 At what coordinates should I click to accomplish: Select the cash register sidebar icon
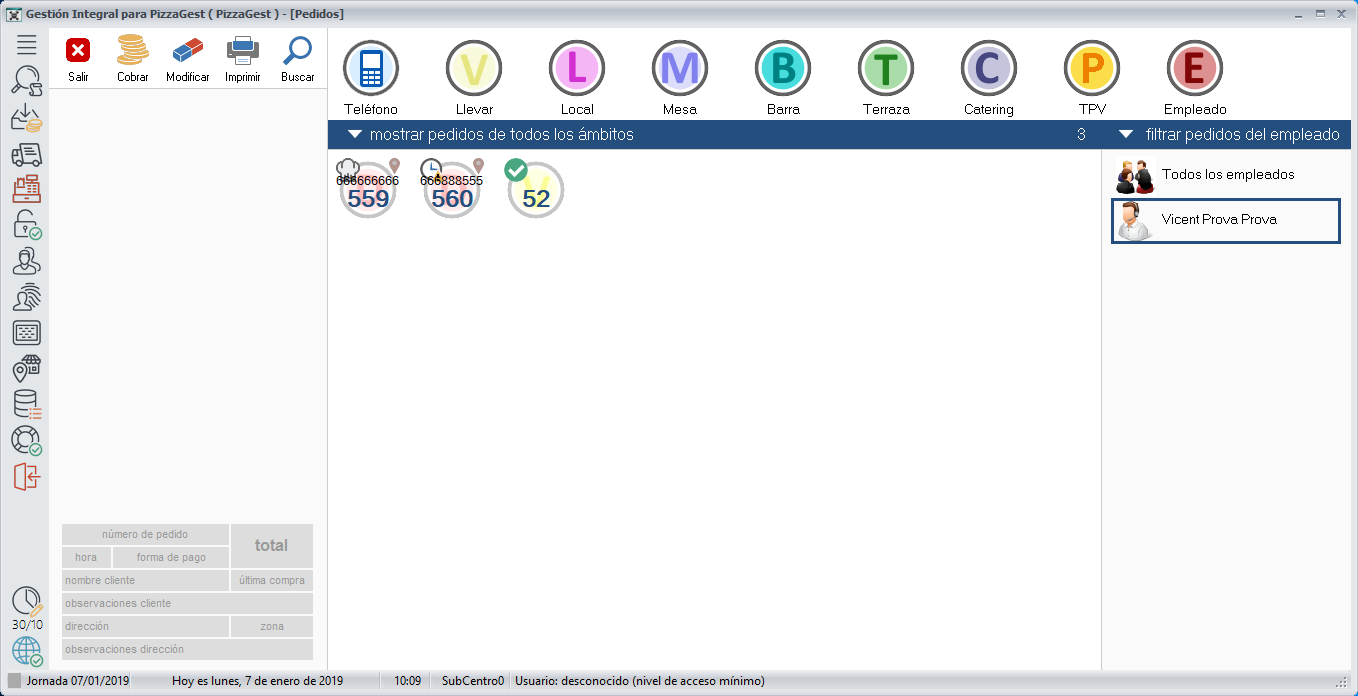[x=27, y=189]
